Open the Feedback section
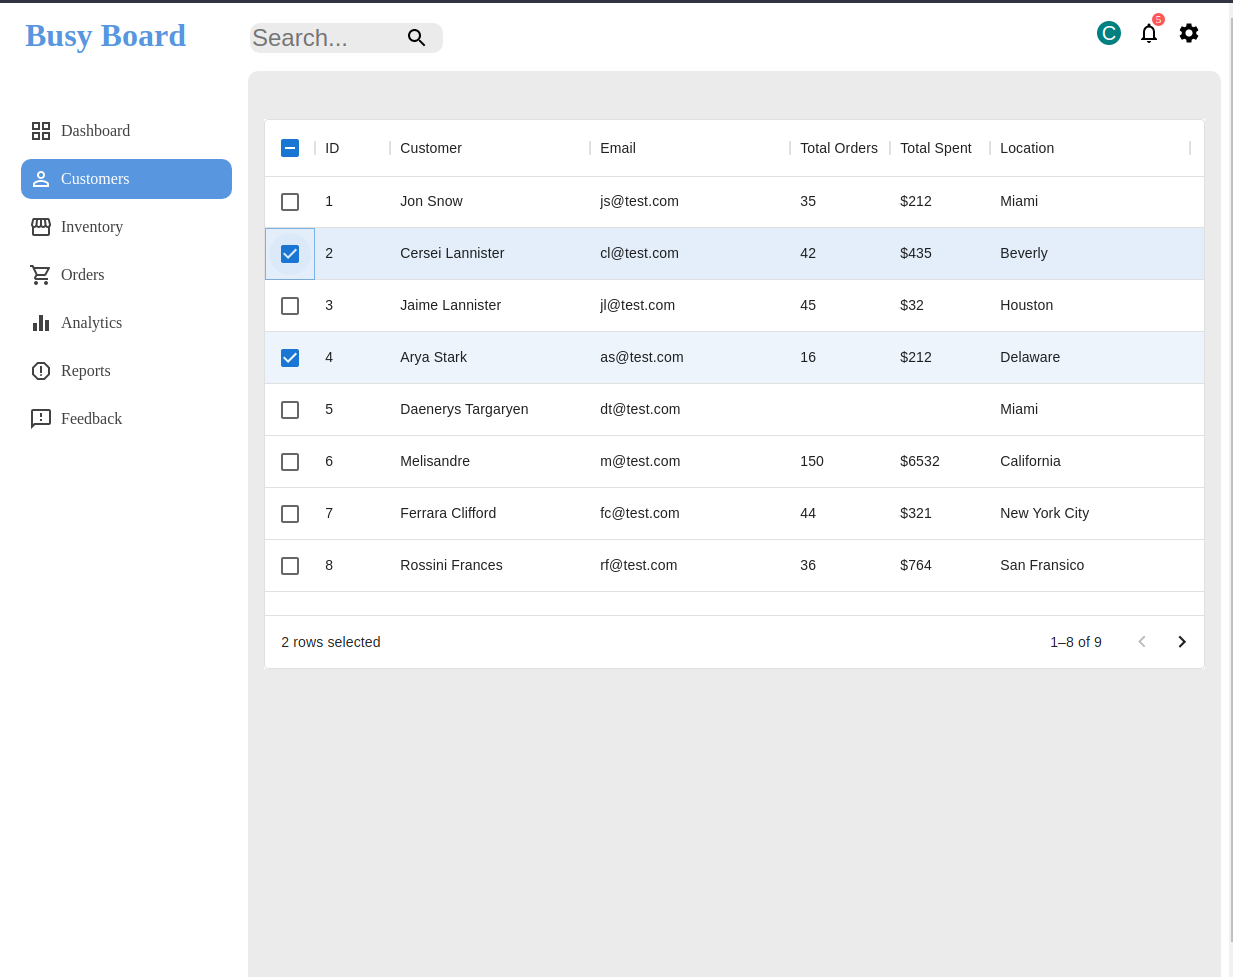The width and height of the screenshot is (1233, 977). (91, 419)
